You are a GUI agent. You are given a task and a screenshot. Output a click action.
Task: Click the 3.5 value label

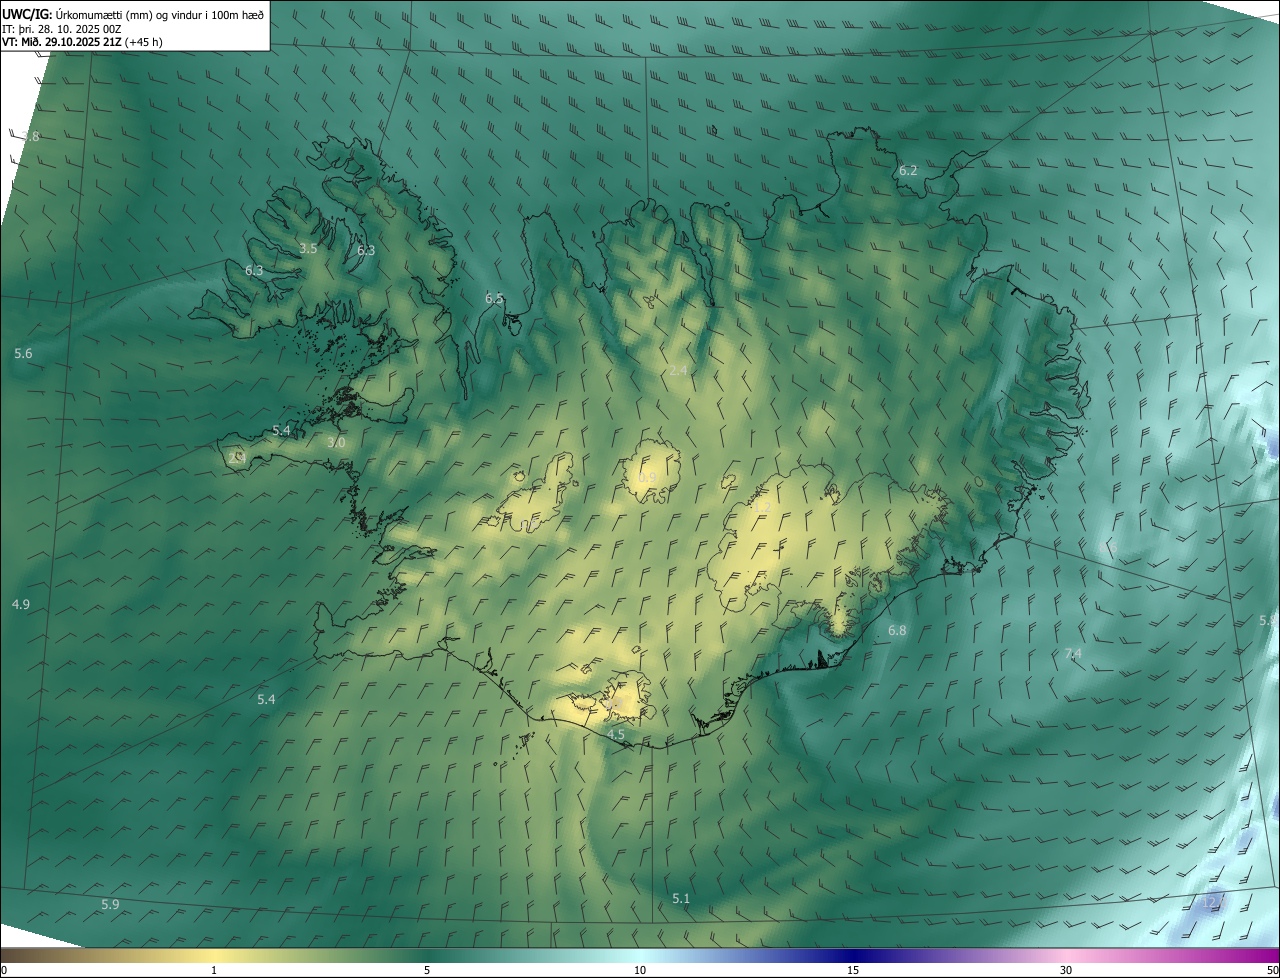point(308,248)
